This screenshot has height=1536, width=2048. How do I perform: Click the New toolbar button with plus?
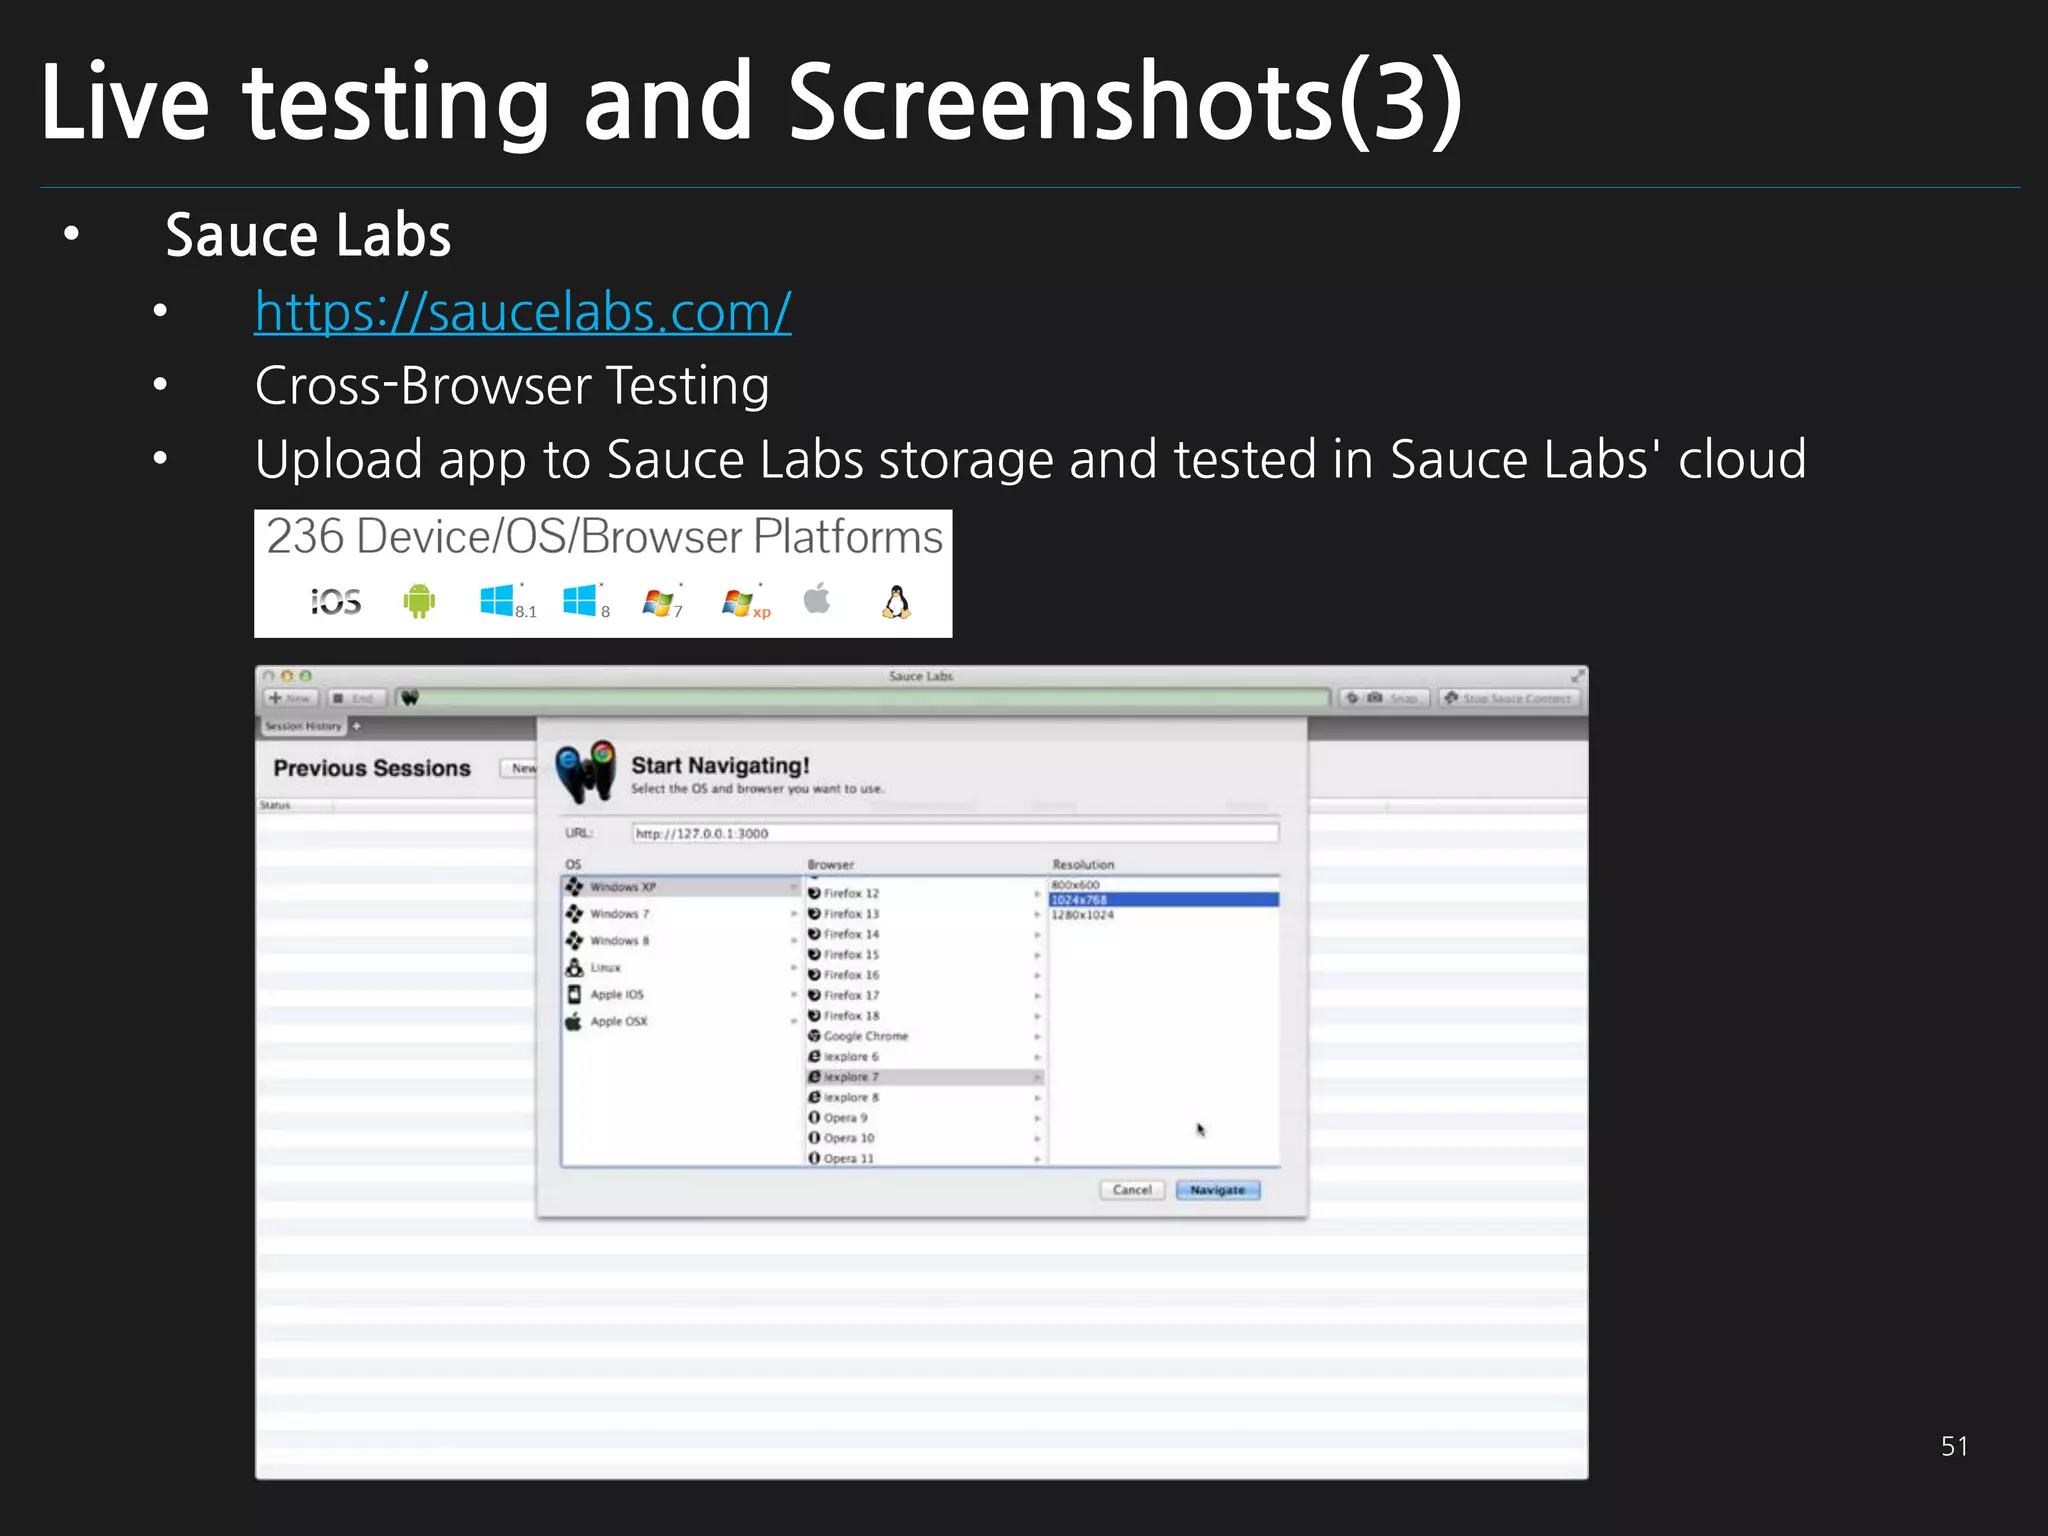(x=290, y=698)
